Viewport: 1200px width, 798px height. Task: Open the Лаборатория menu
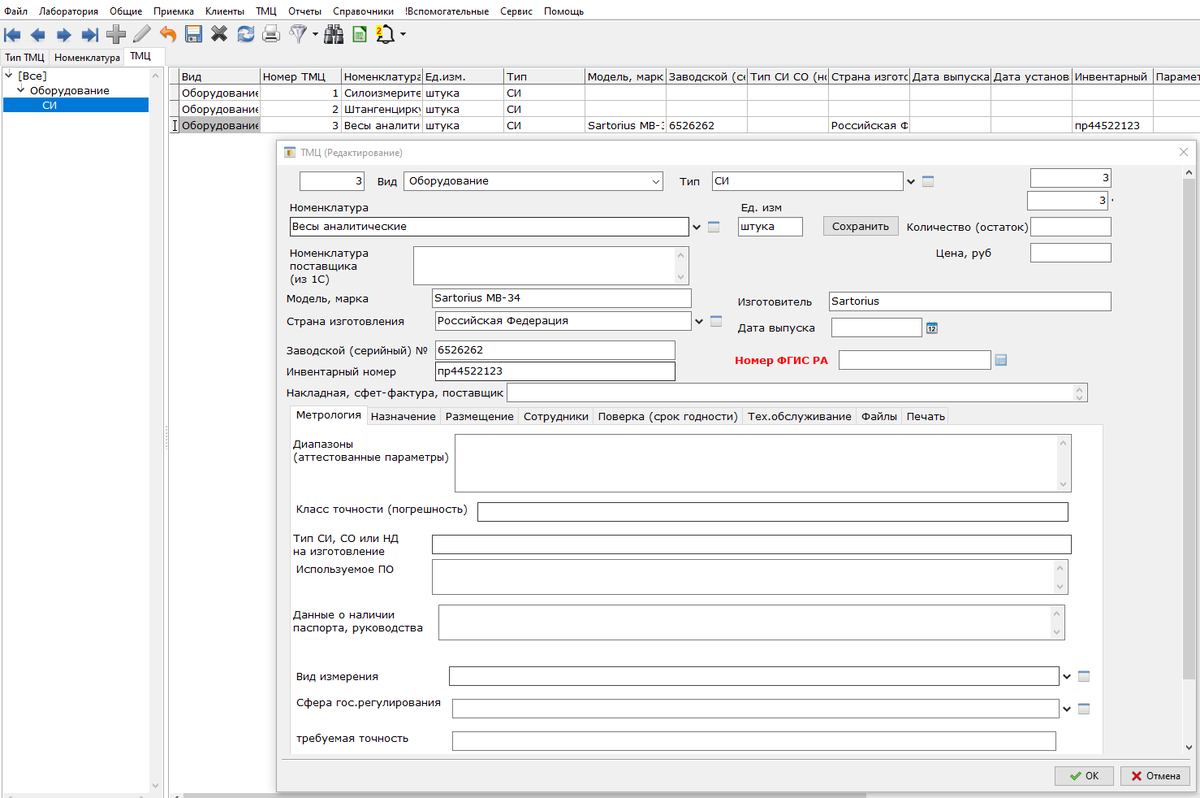(68, 11)
